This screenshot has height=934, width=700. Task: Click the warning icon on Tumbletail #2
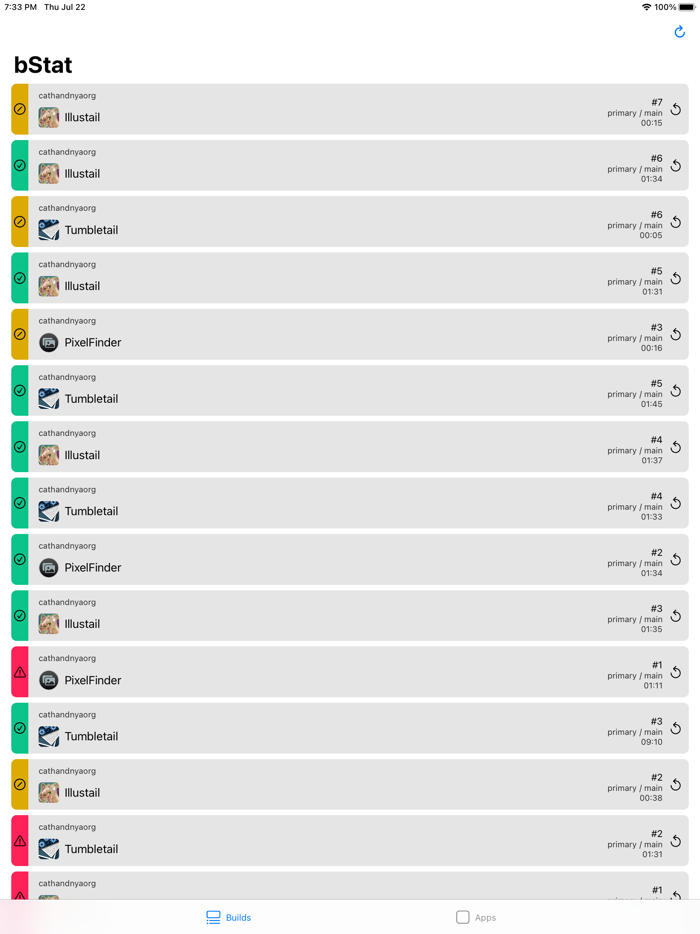(x=20, y=841)
